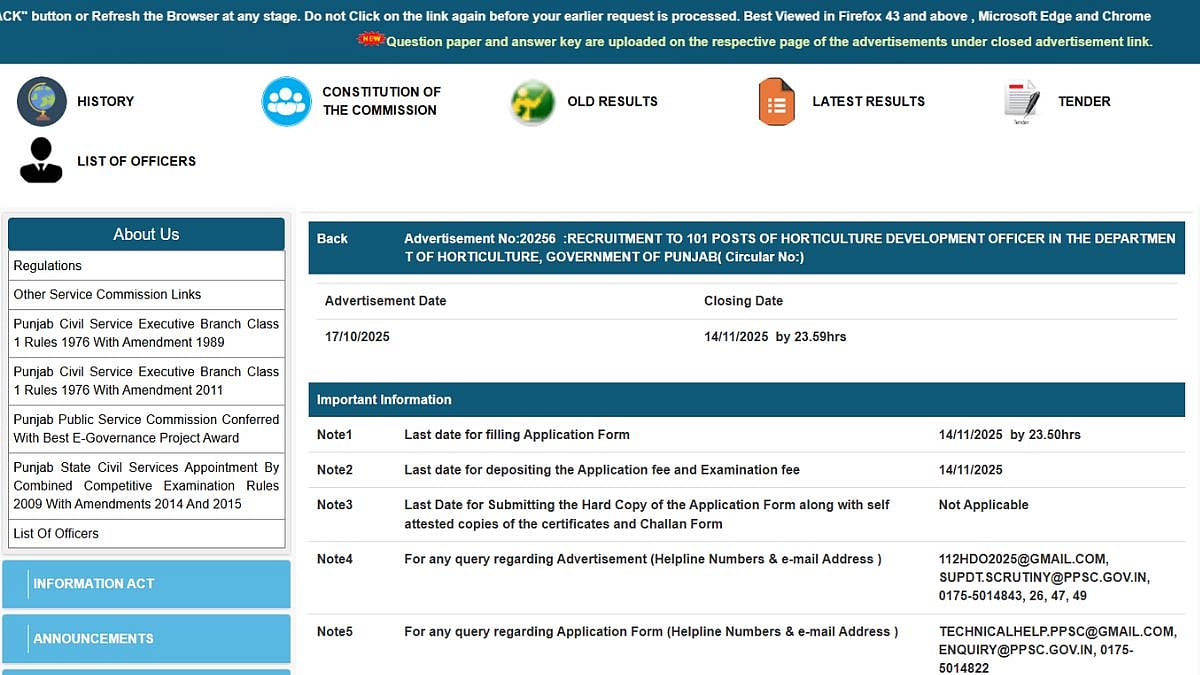Click the Old Results green icon
Image resolution: width=1200 pixels, height=675 pixels.
(532, 101)
